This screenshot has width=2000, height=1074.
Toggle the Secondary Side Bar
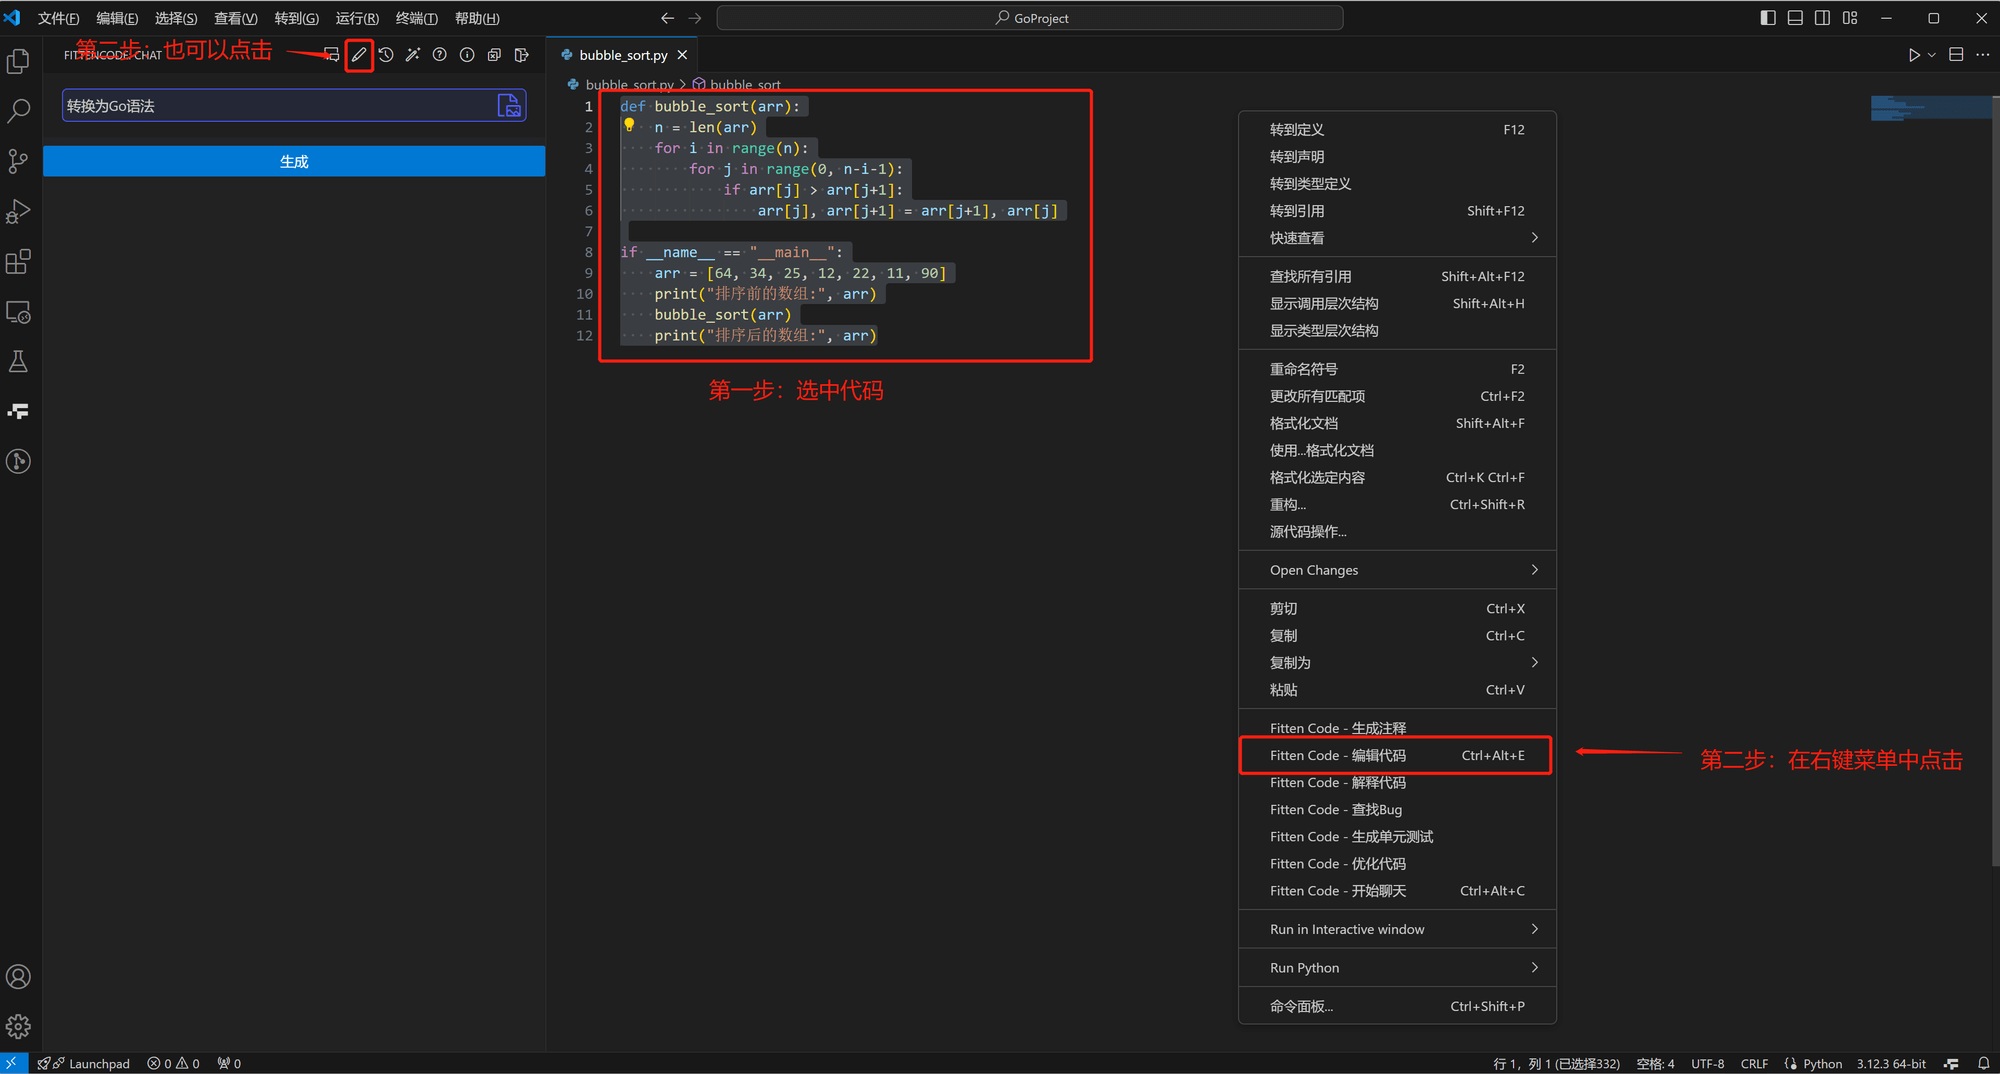pos(1823,18)
